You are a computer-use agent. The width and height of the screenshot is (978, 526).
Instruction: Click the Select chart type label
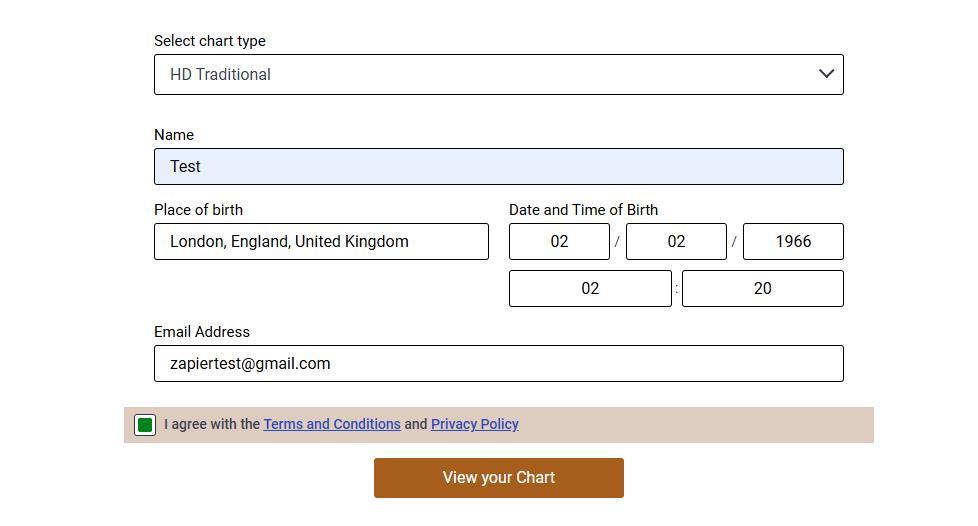(210, 41)
